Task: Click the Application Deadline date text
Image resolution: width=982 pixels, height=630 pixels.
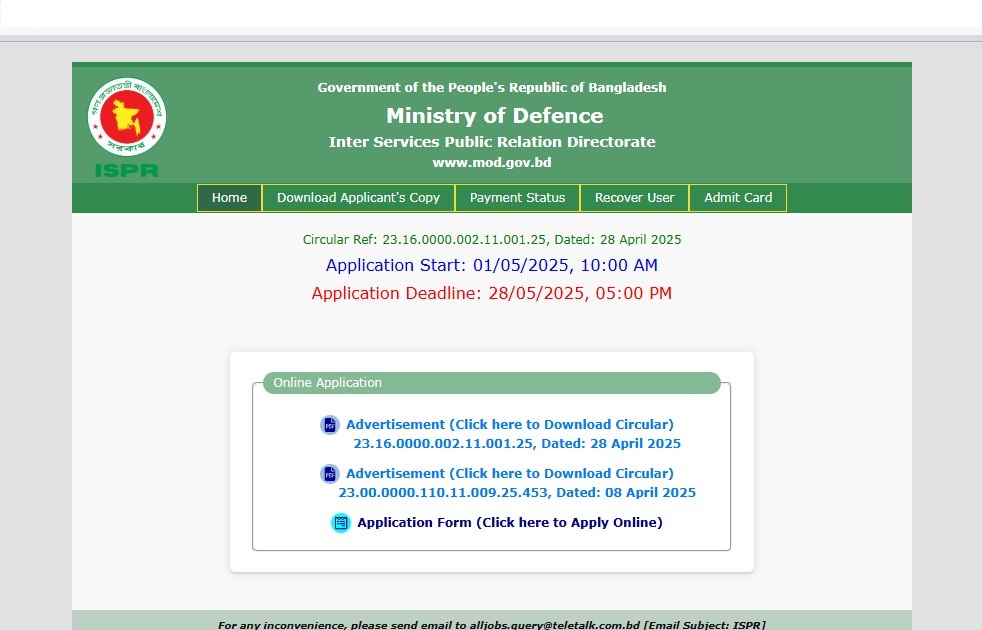Action: (x=492, y=293)
